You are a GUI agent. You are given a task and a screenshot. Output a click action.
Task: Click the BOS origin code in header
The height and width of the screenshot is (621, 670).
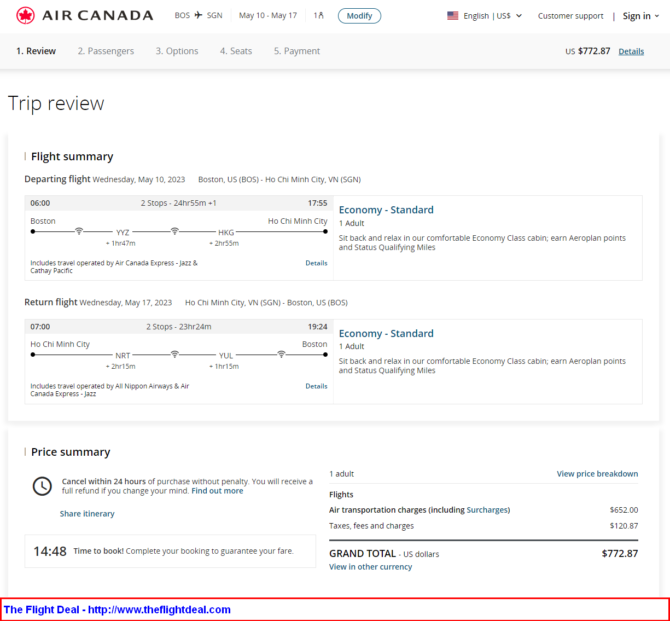coord(182,15)
